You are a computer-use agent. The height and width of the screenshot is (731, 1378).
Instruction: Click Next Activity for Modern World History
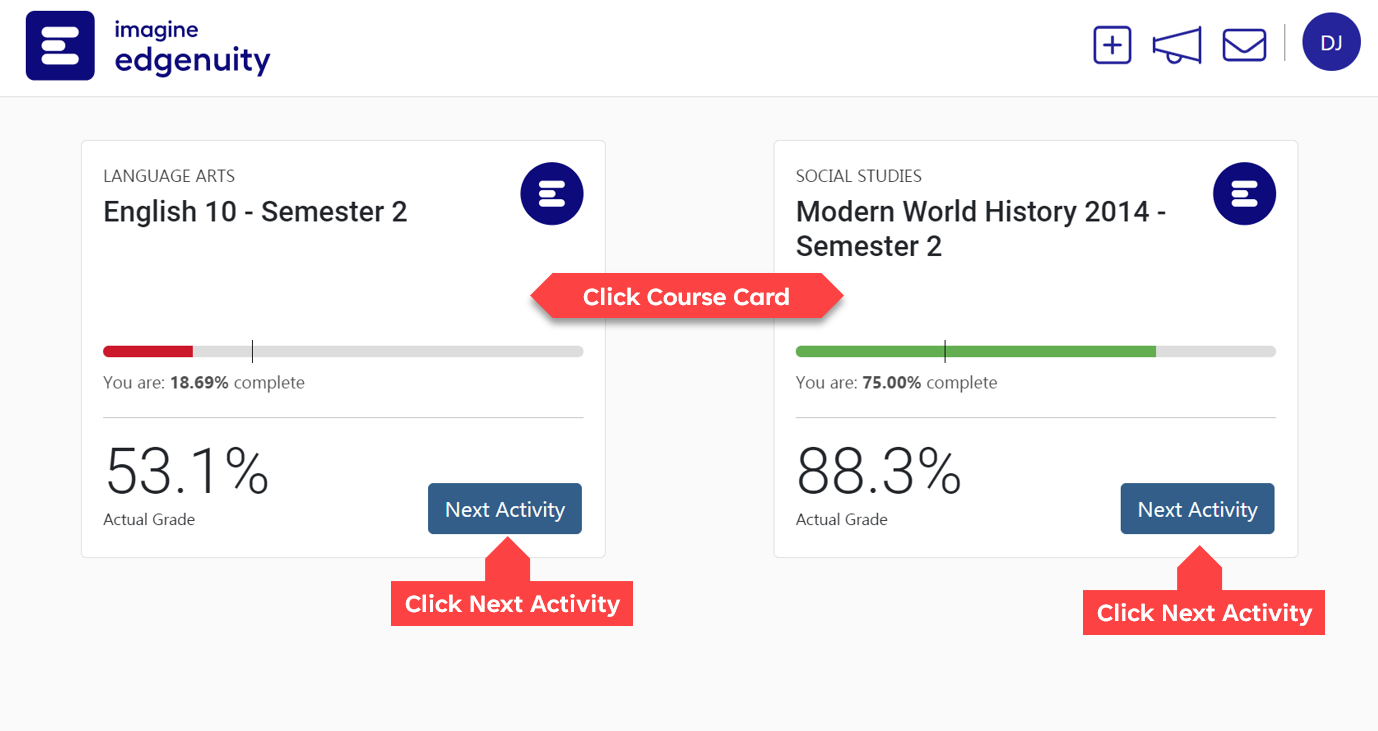coord(1197,509)
